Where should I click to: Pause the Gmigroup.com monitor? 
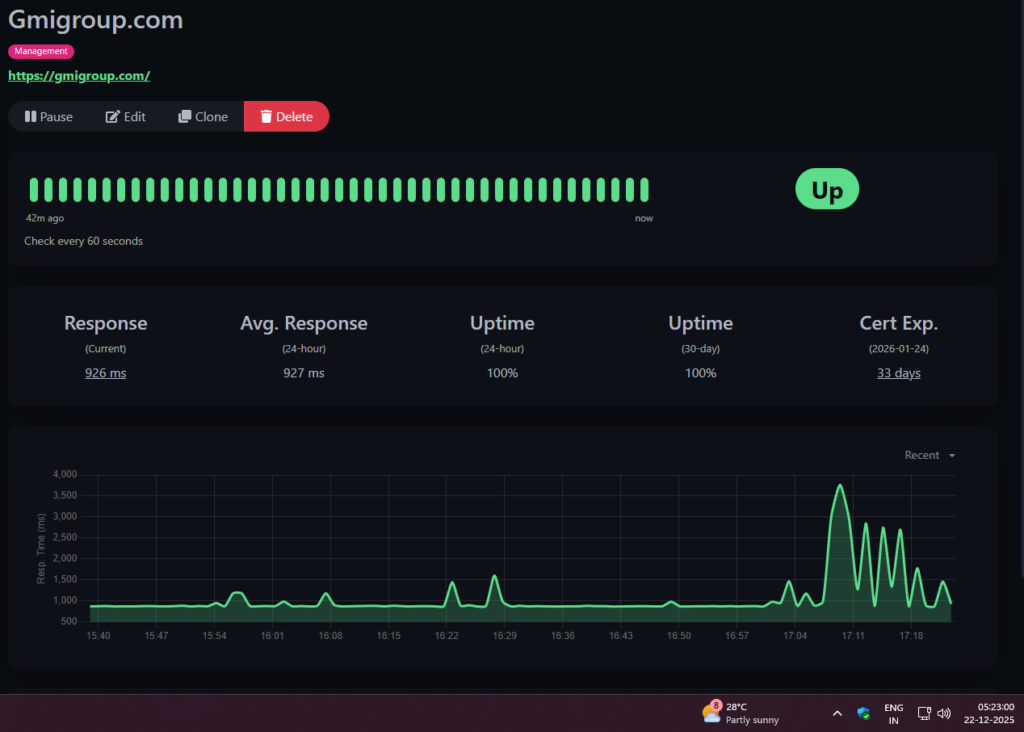(49, 117)
